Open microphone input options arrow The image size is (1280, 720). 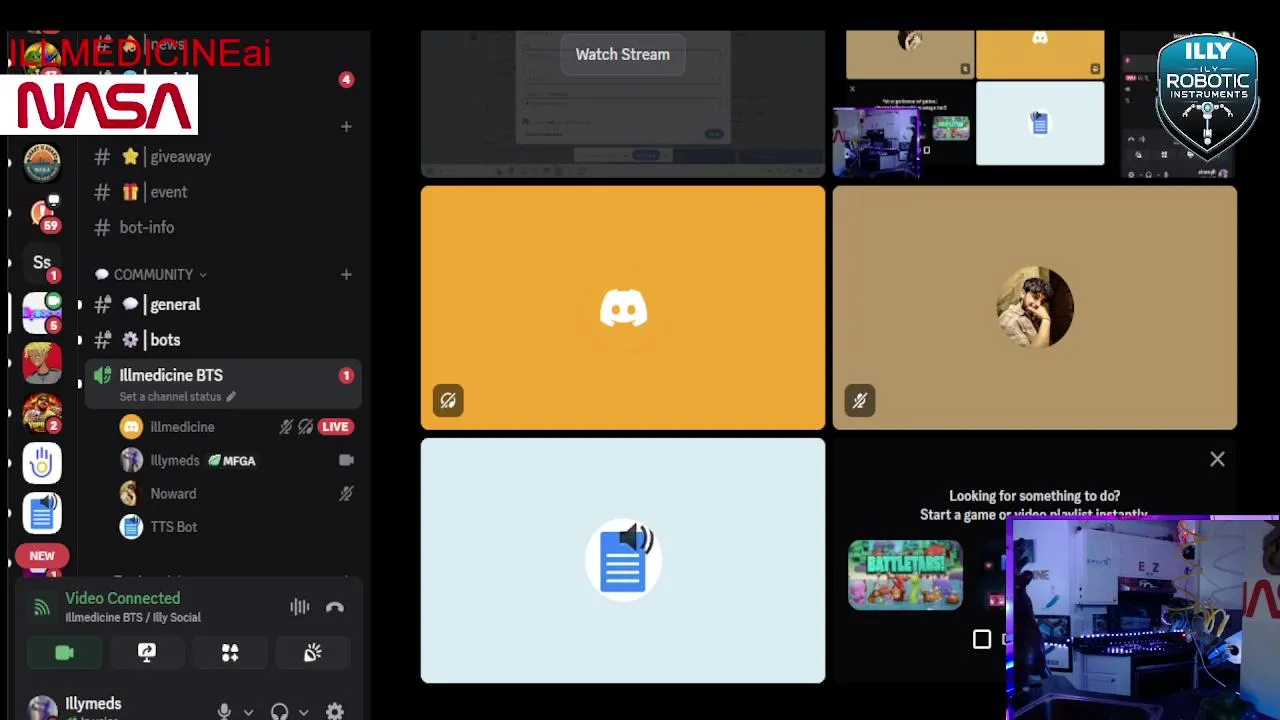(248, 712)
